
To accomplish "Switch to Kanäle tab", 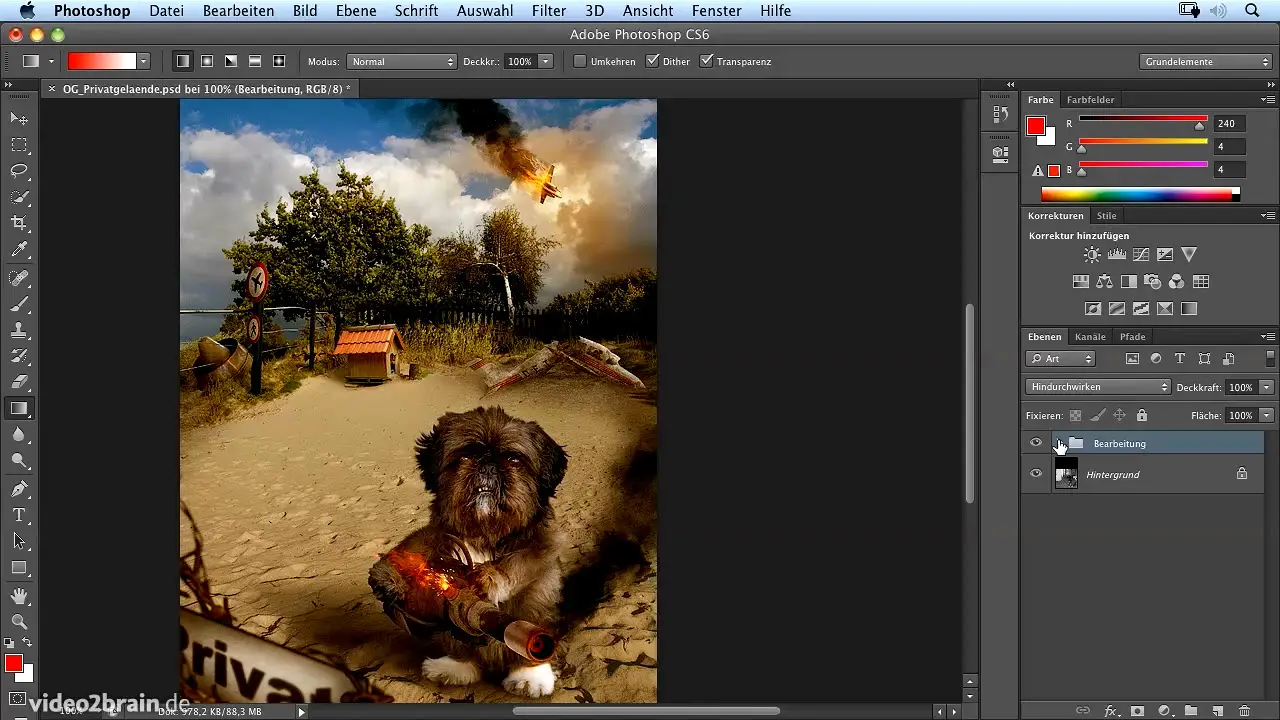I will (1090, 337).
